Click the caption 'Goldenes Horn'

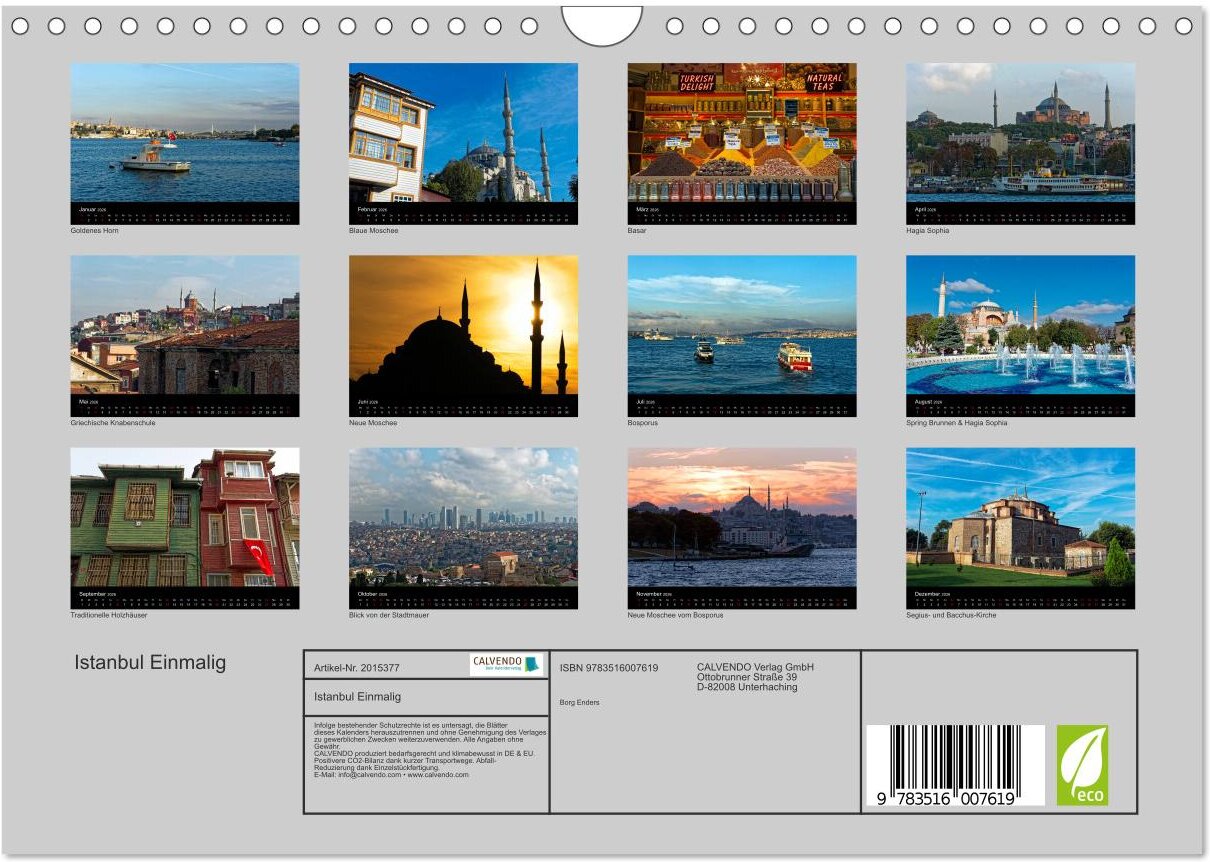94,231
